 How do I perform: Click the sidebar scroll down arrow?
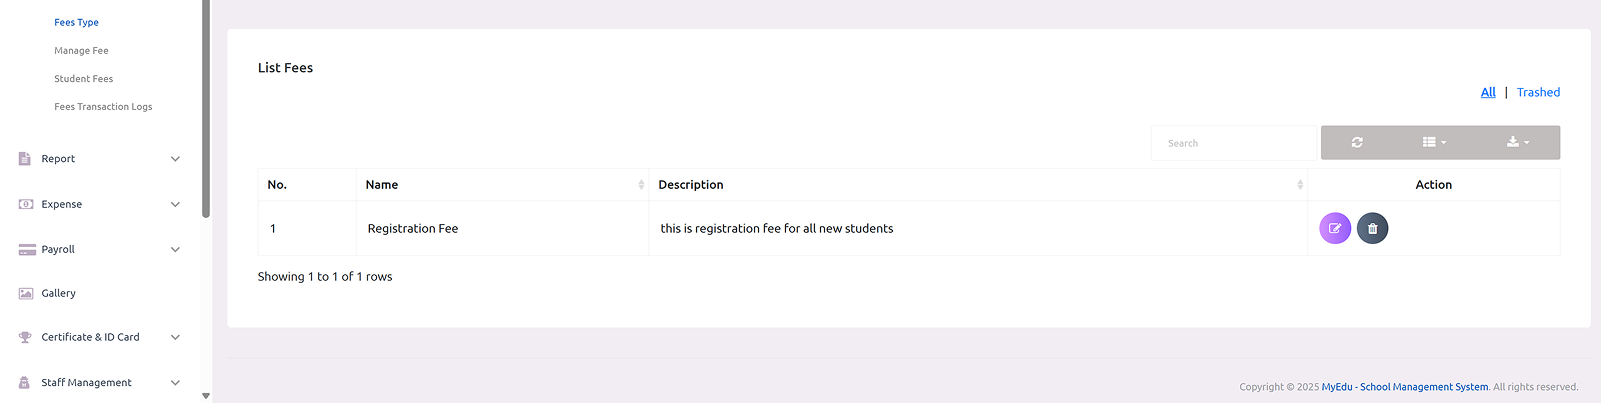tap(206, 396)
